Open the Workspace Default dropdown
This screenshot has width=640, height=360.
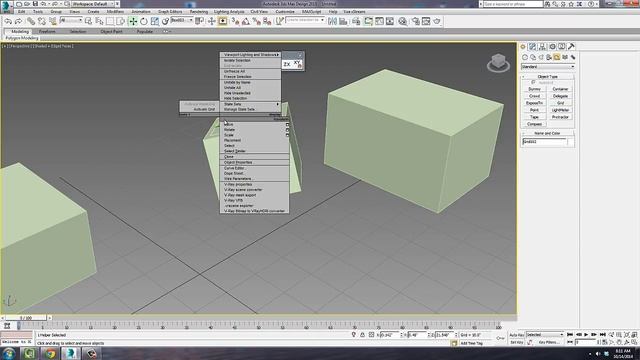pos(93,4)
